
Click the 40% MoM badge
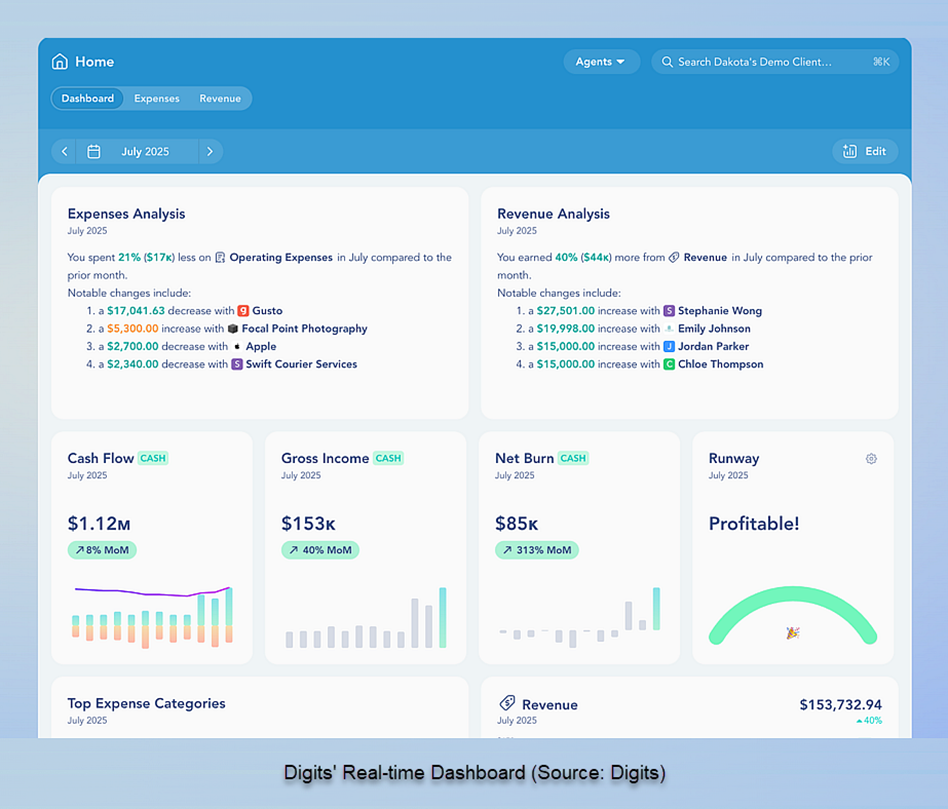[x=320, y=550]
